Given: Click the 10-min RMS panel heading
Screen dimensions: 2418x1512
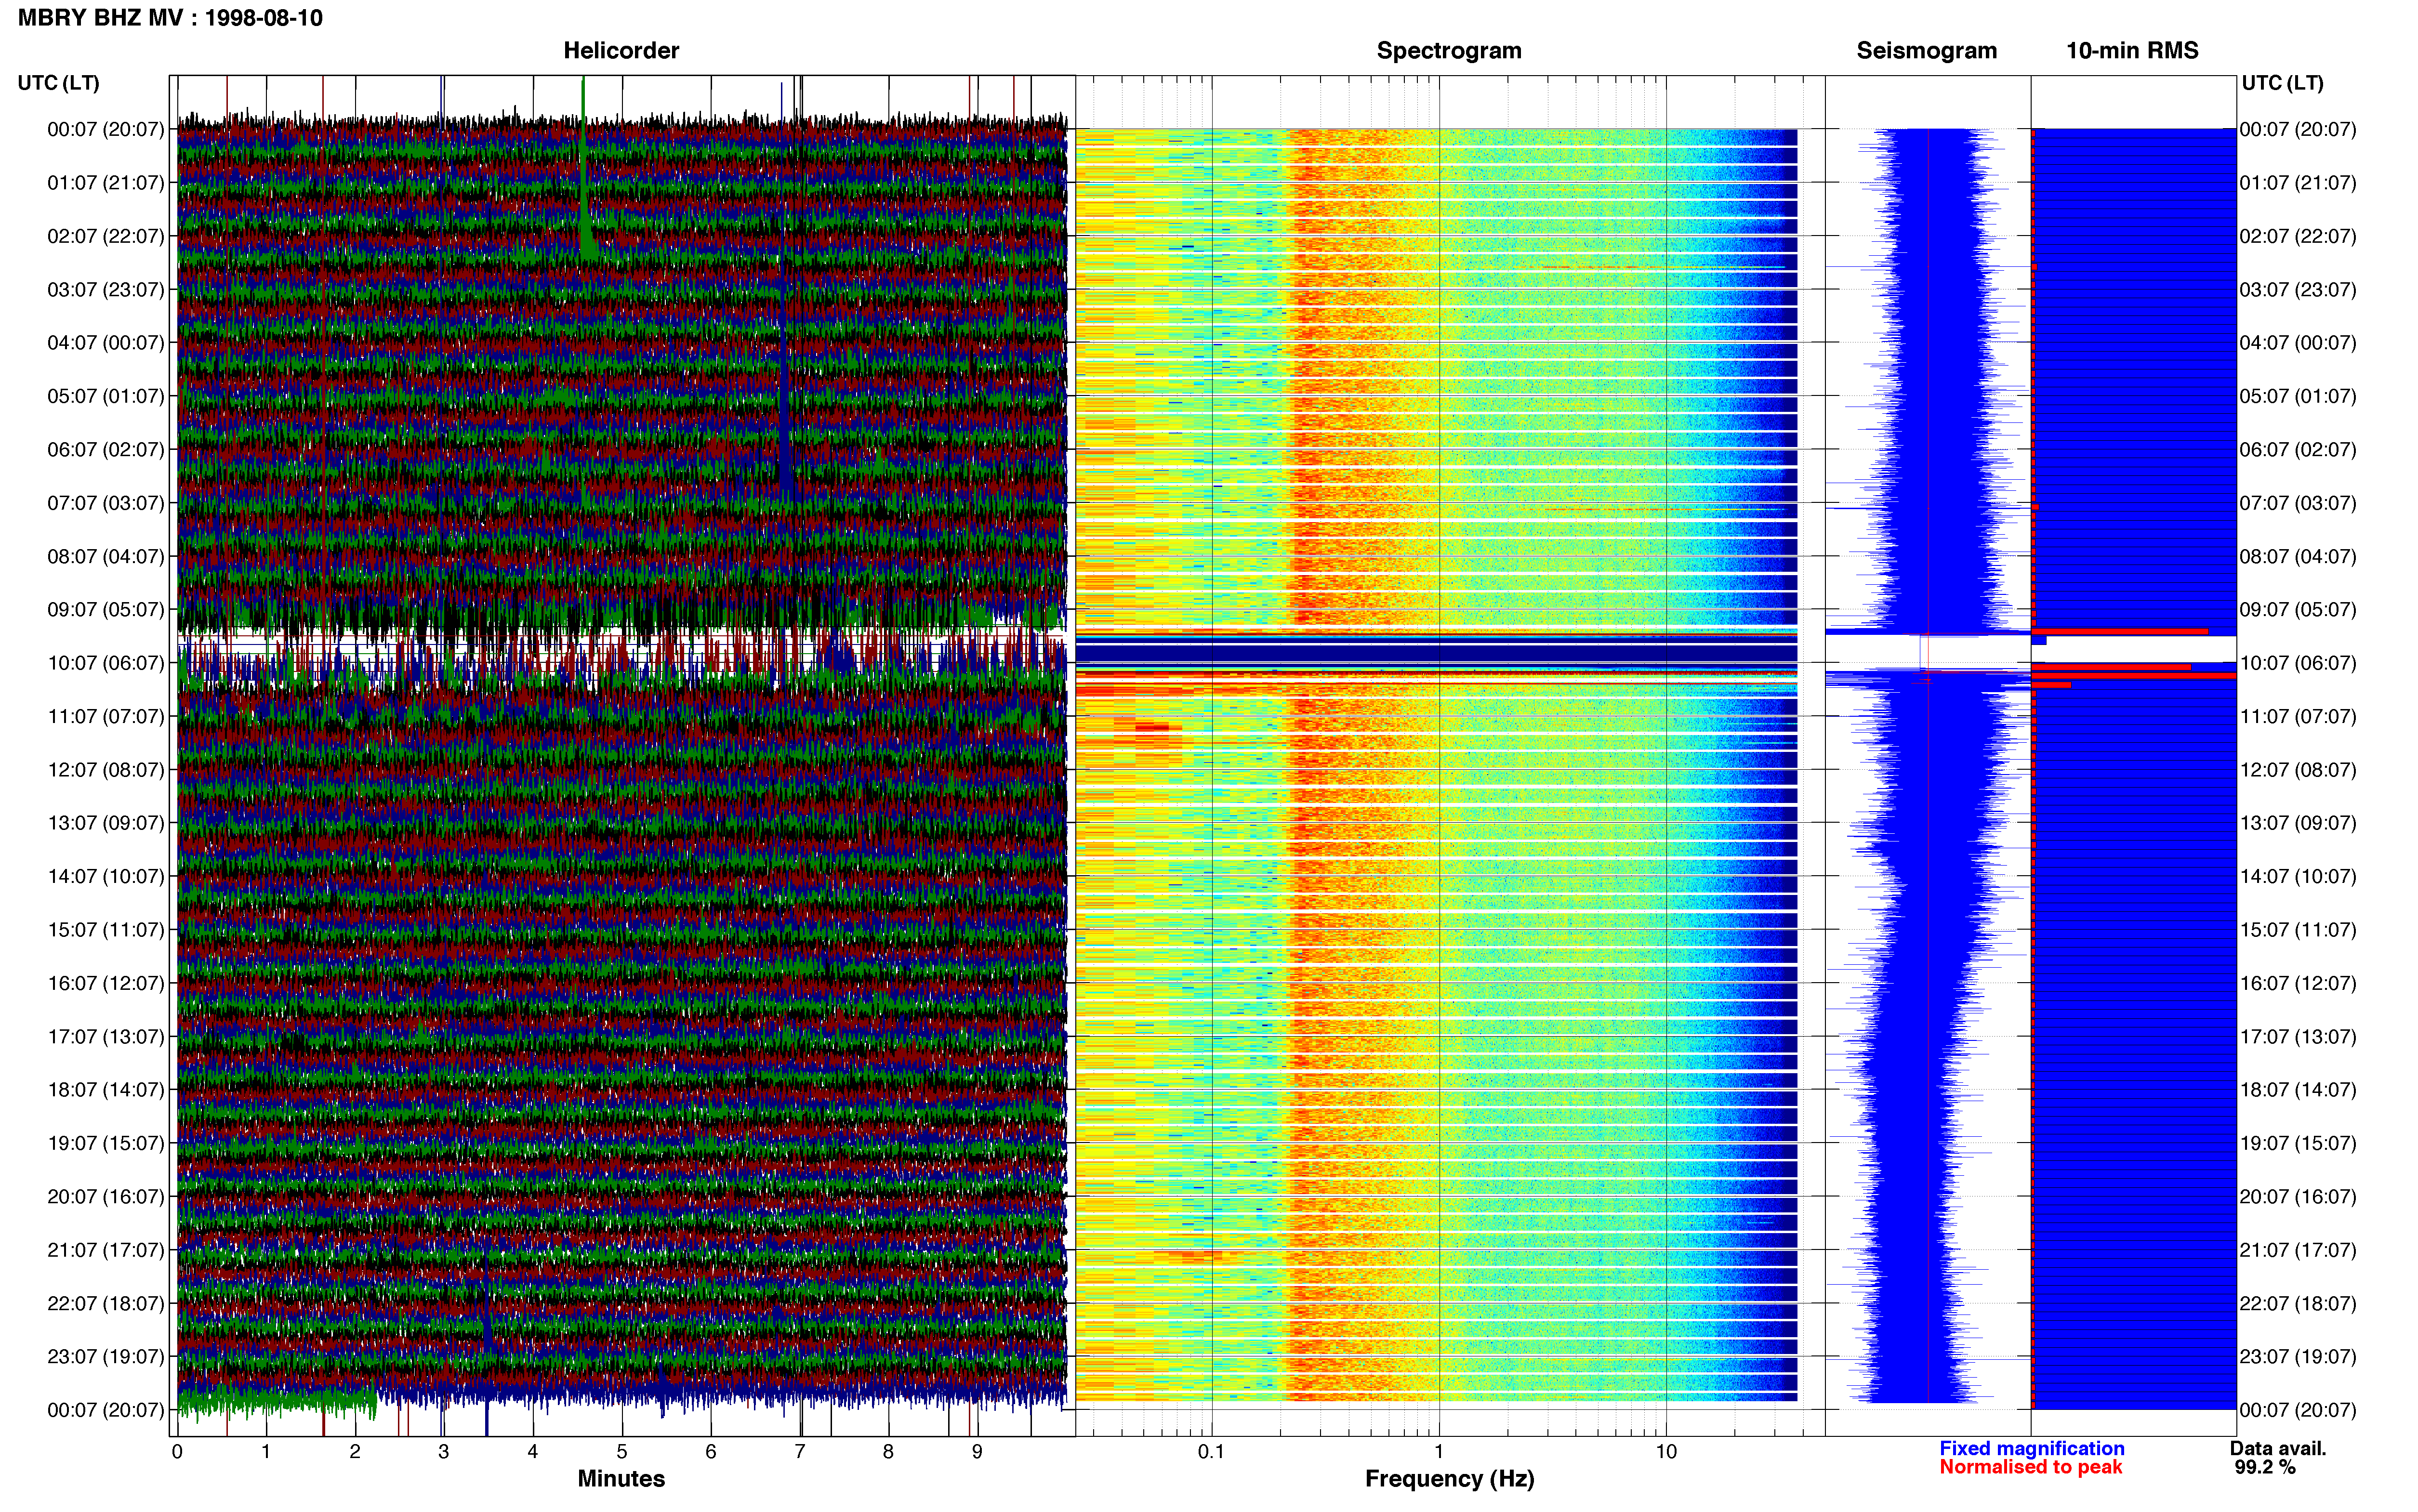Looking at the screenshot, I should coord(2132,50).
